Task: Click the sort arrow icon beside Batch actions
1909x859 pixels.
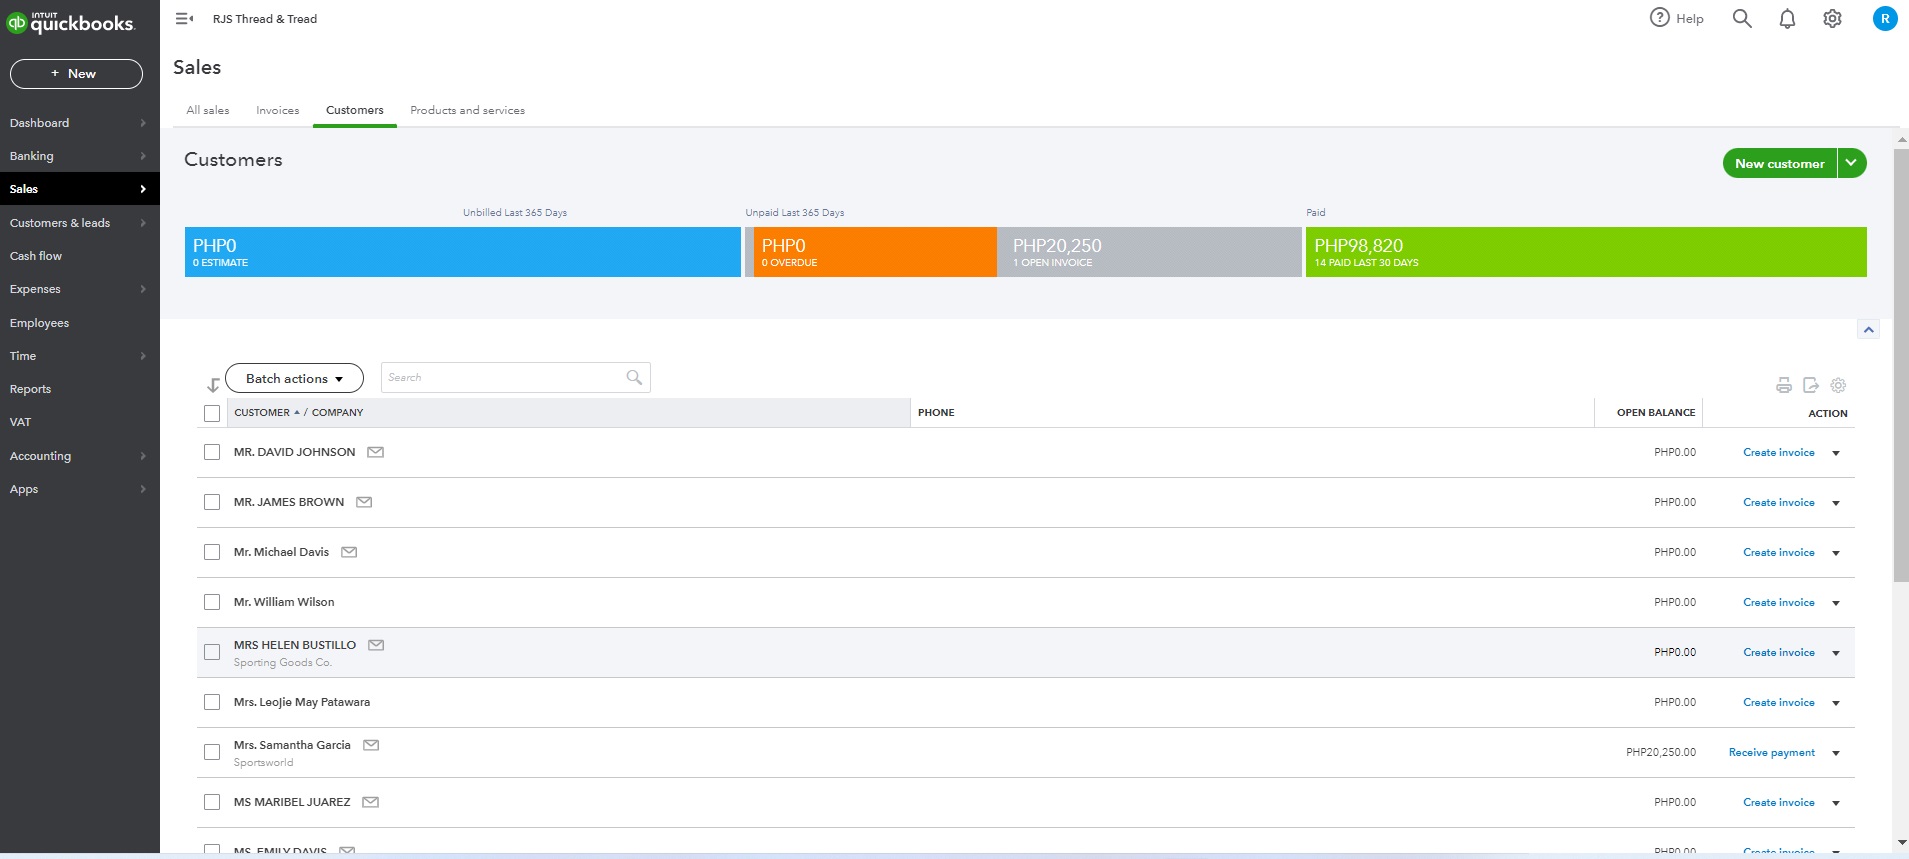Action: 213,385
